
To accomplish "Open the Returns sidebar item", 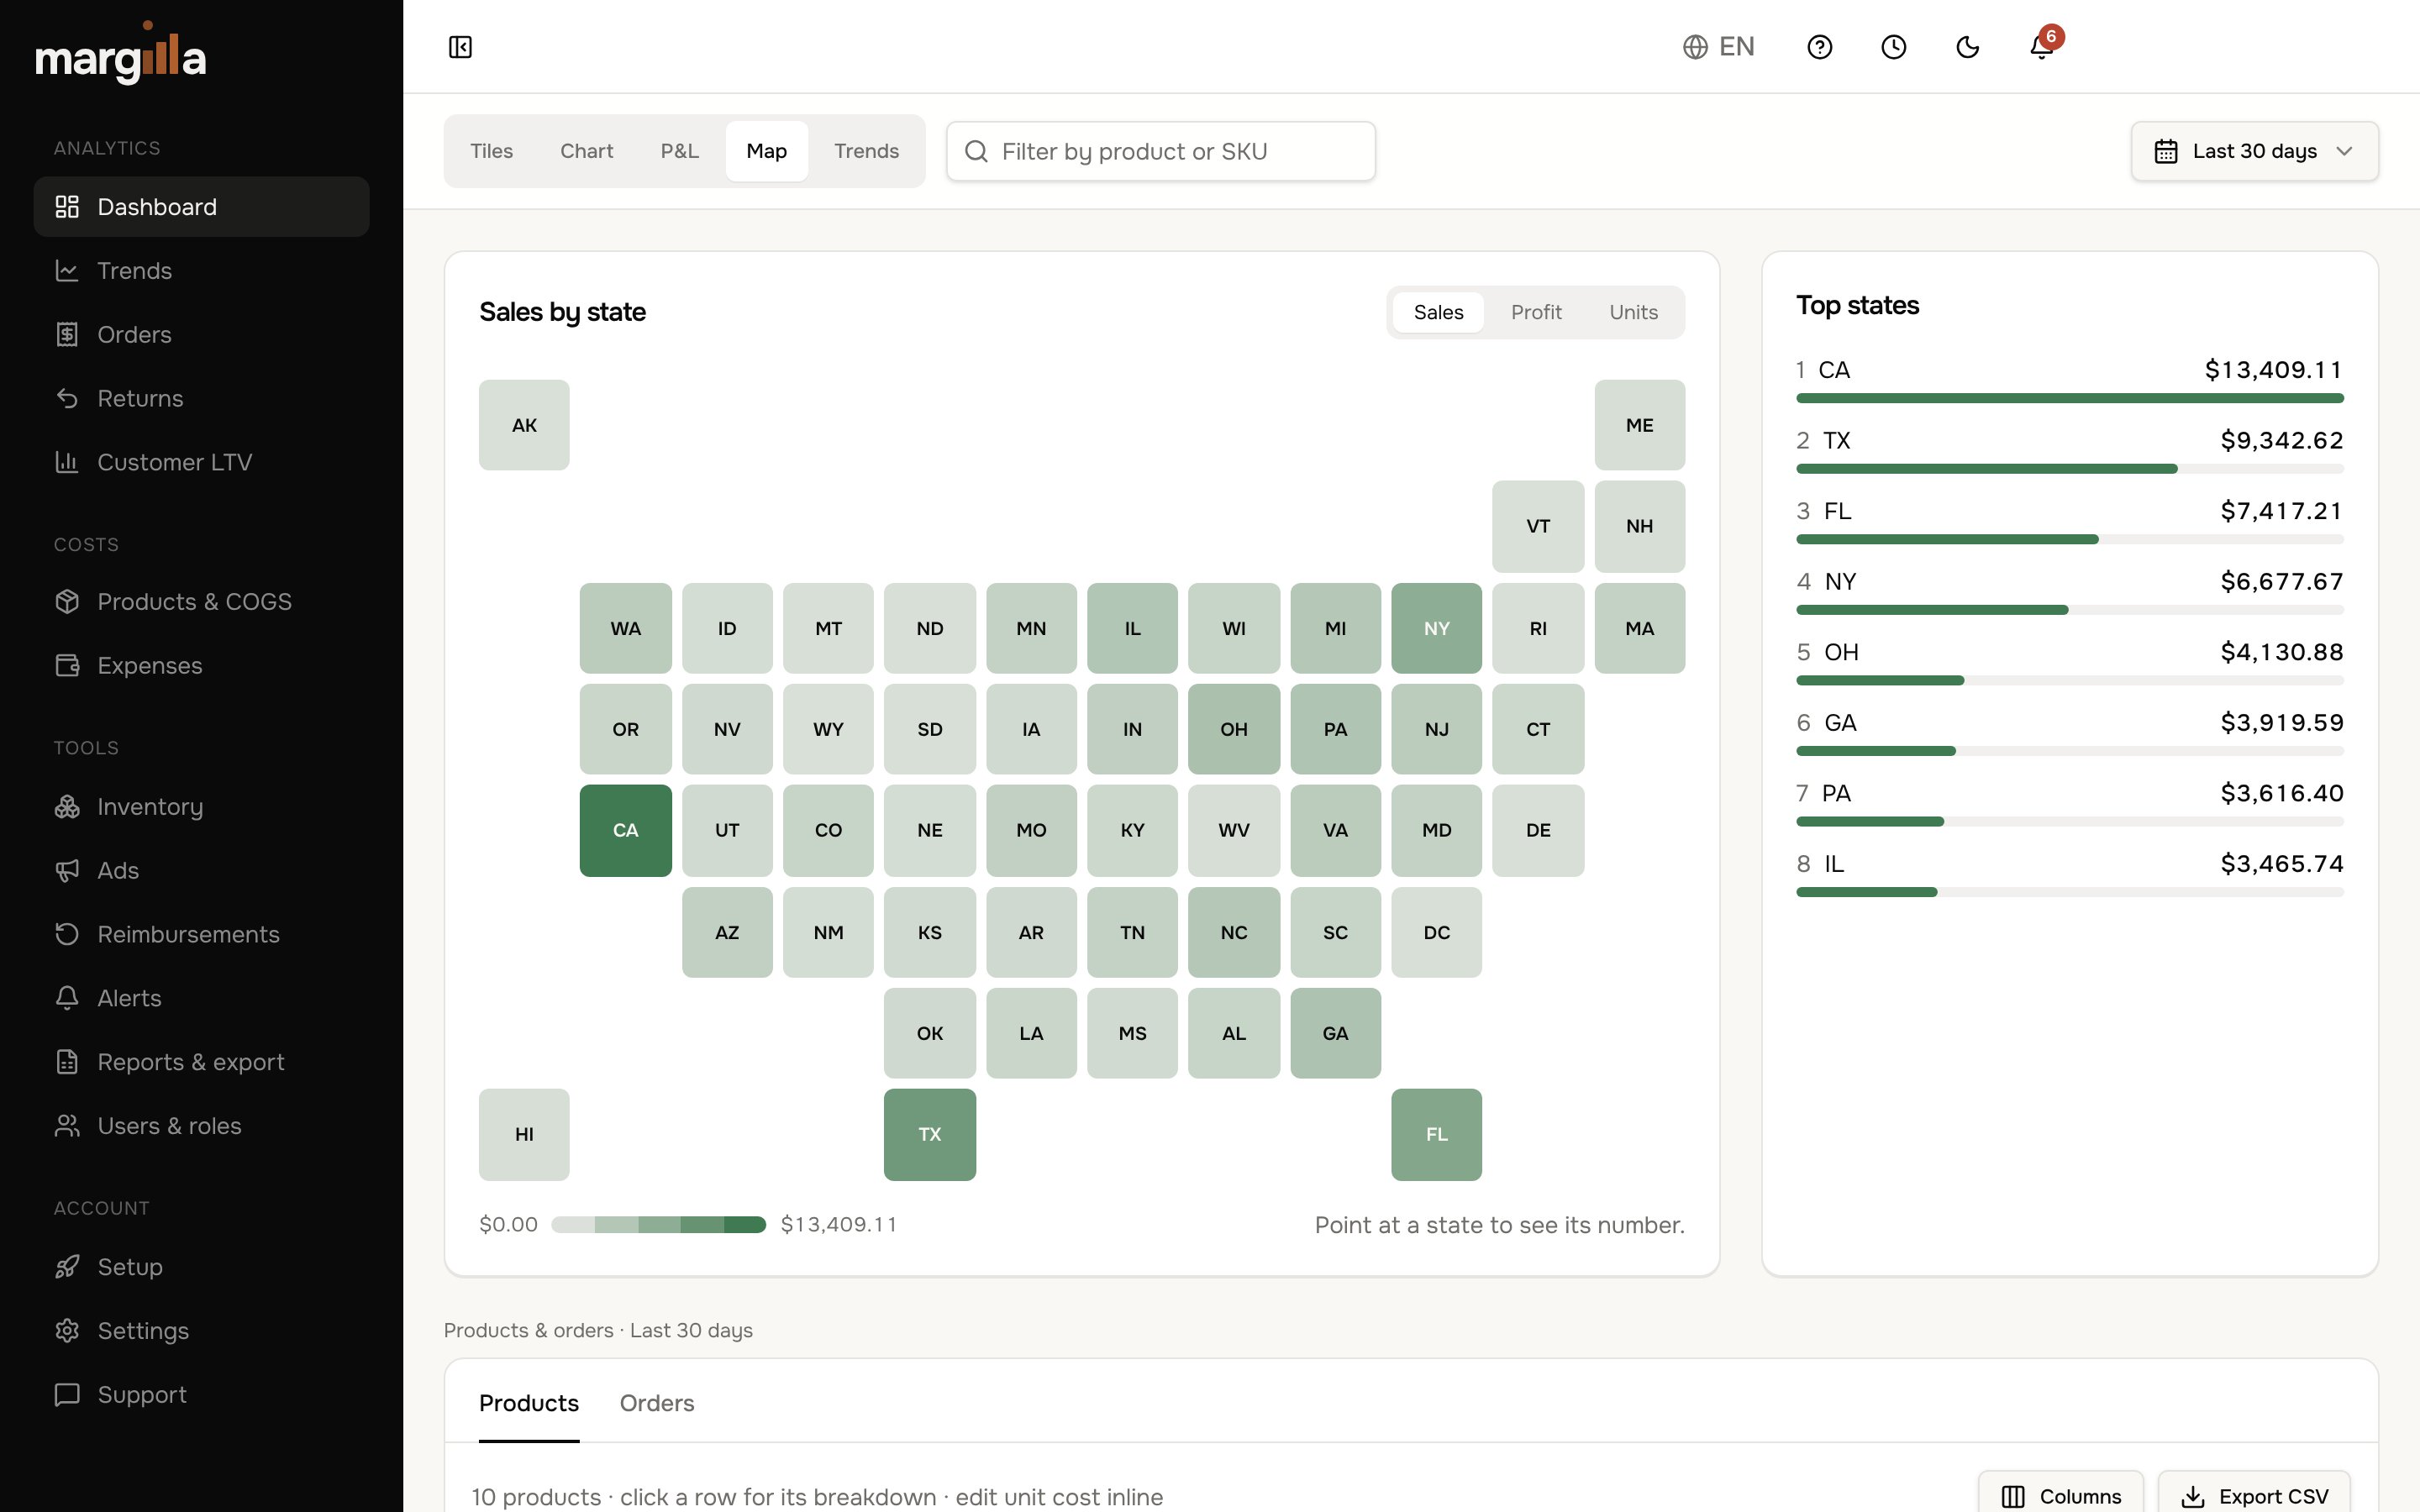I will [201, 399].
